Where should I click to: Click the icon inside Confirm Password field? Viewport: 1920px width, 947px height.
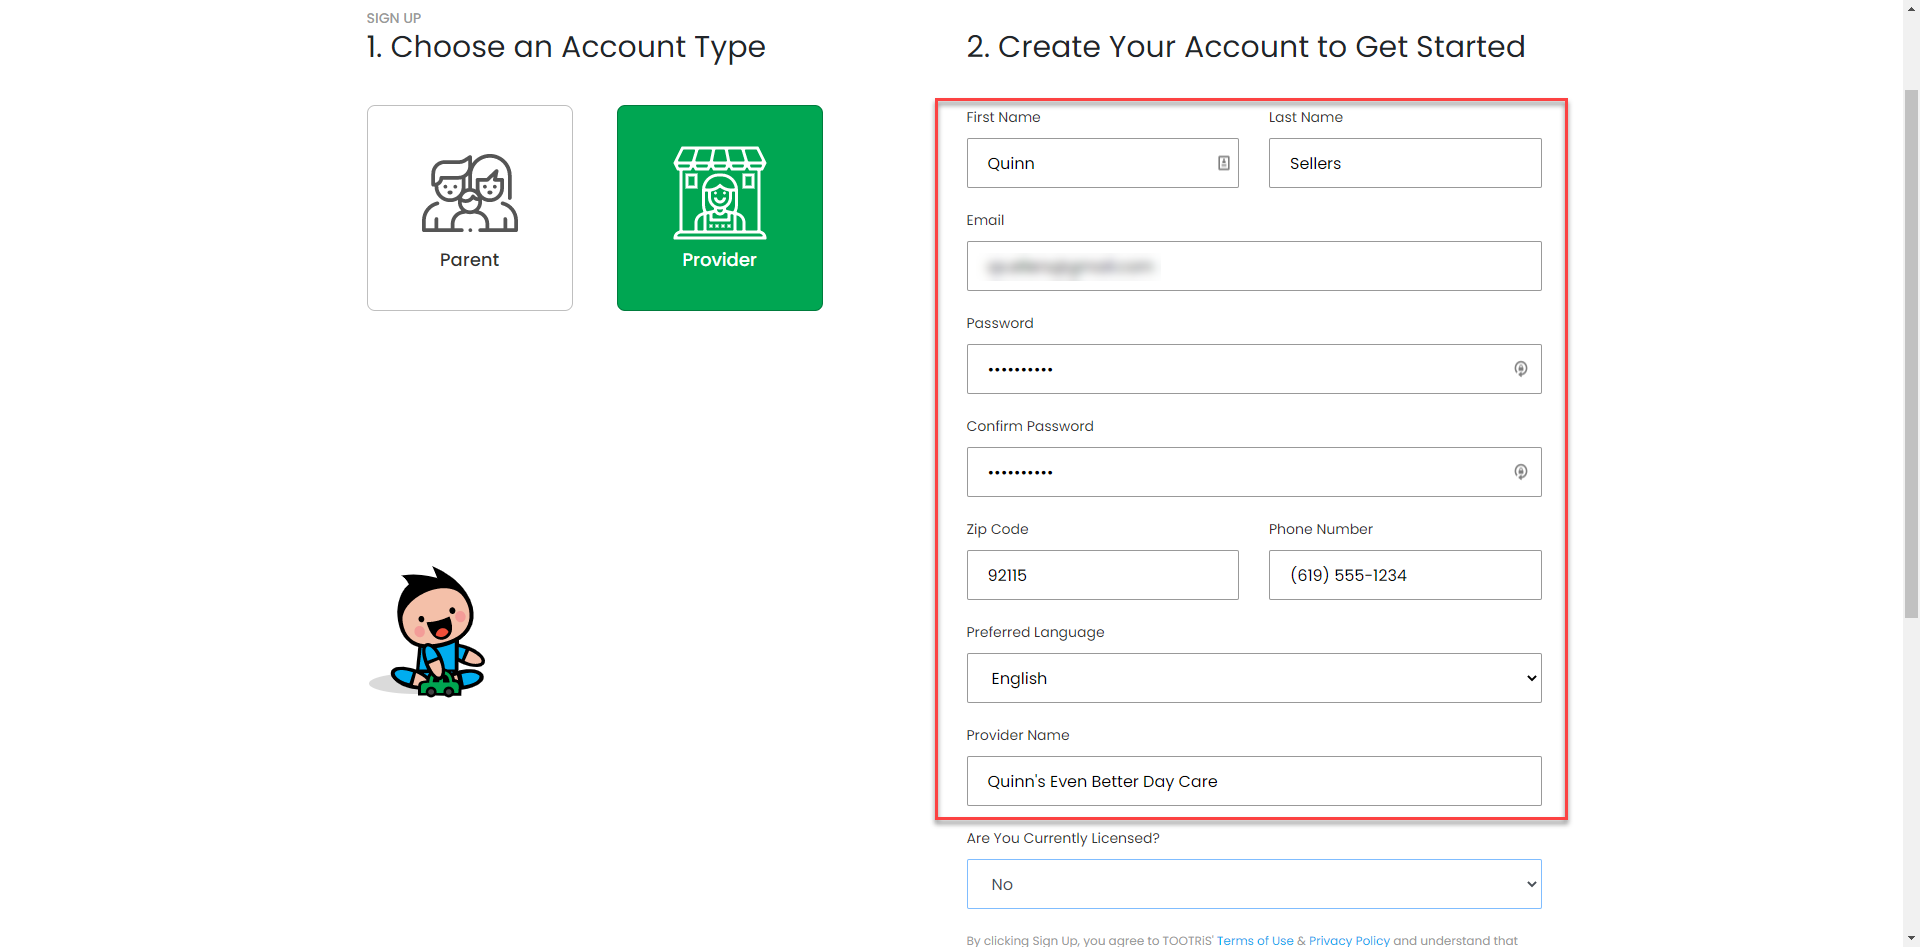point(1520,472)
